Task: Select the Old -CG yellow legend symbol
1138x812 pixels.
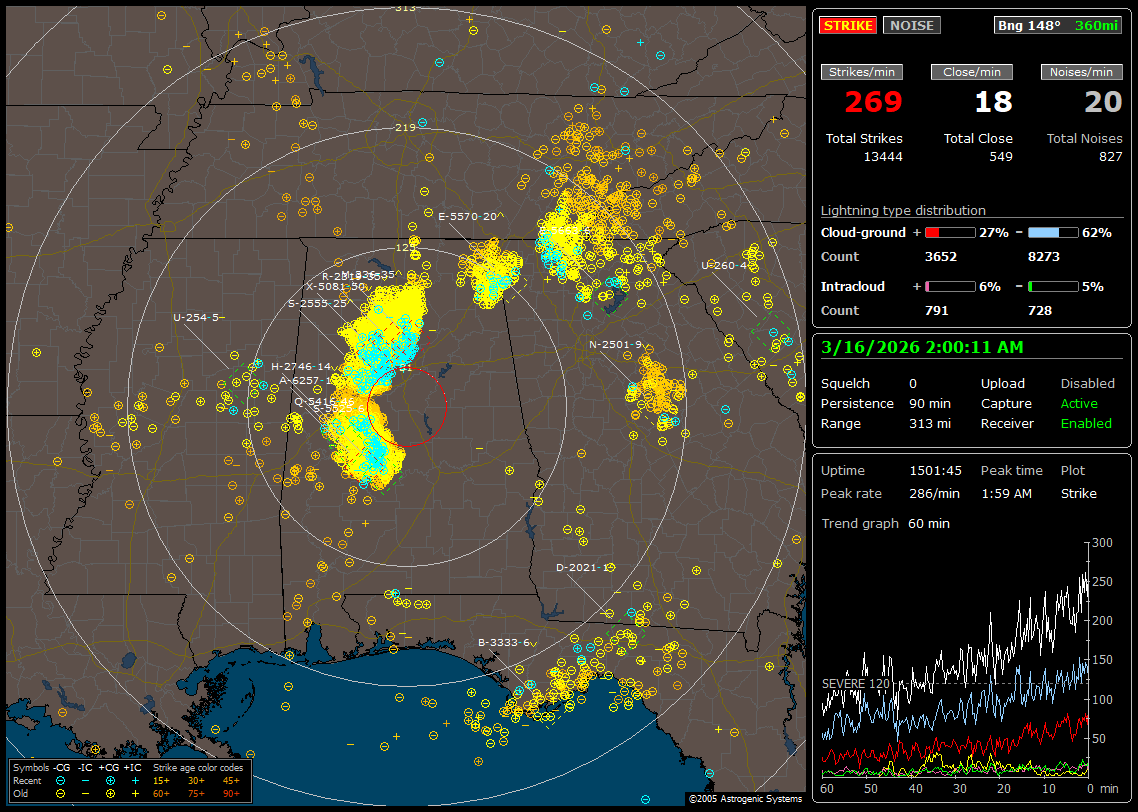Action: [x=61, y=792]
